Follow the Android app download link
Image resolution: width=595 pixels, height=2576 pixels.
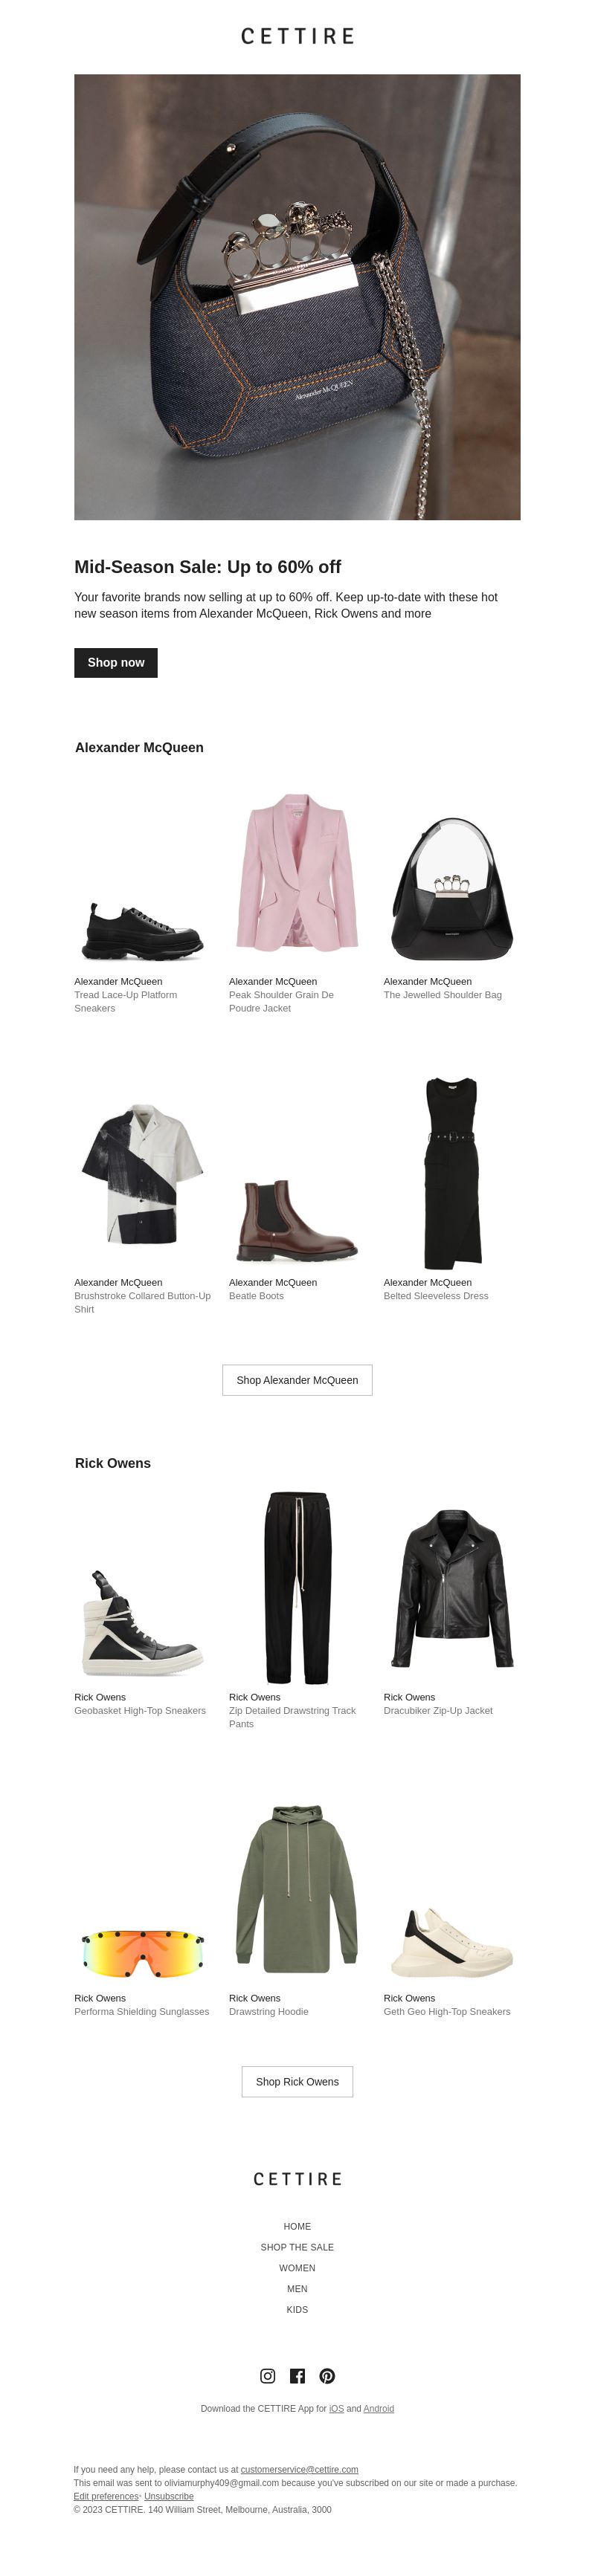379,2408
